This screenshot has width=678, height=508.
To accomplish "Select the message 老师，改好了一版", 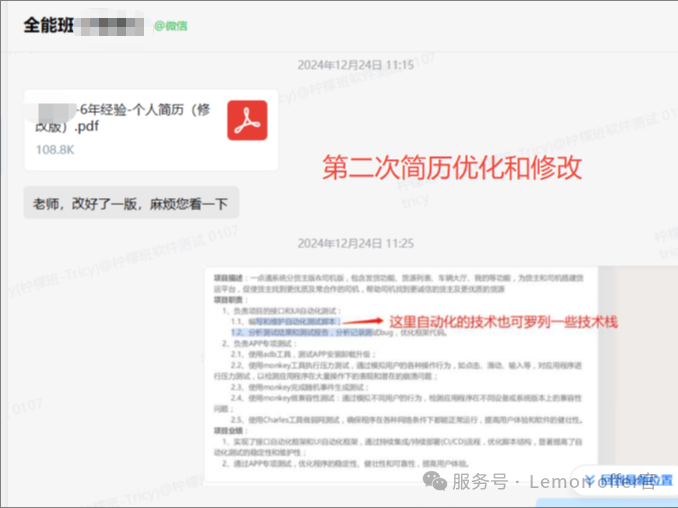I will coord(130,204).
